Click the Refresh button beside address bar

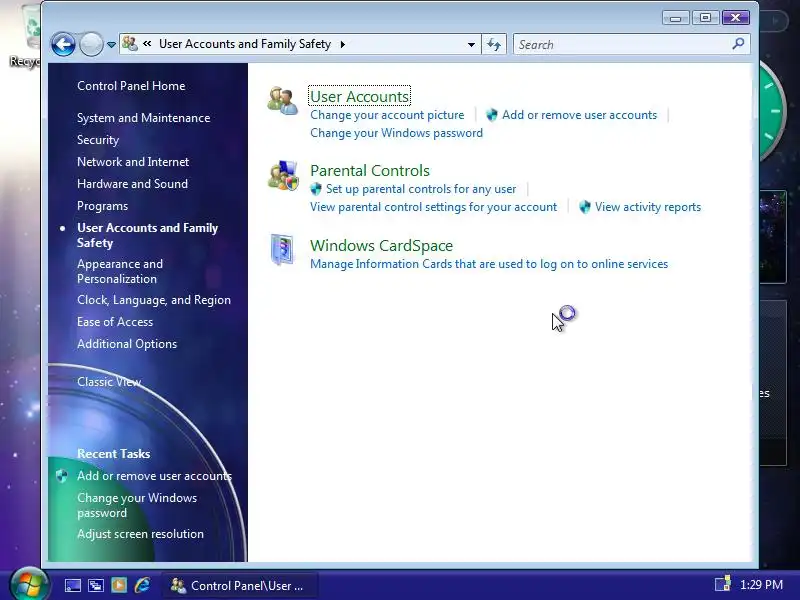494,44
